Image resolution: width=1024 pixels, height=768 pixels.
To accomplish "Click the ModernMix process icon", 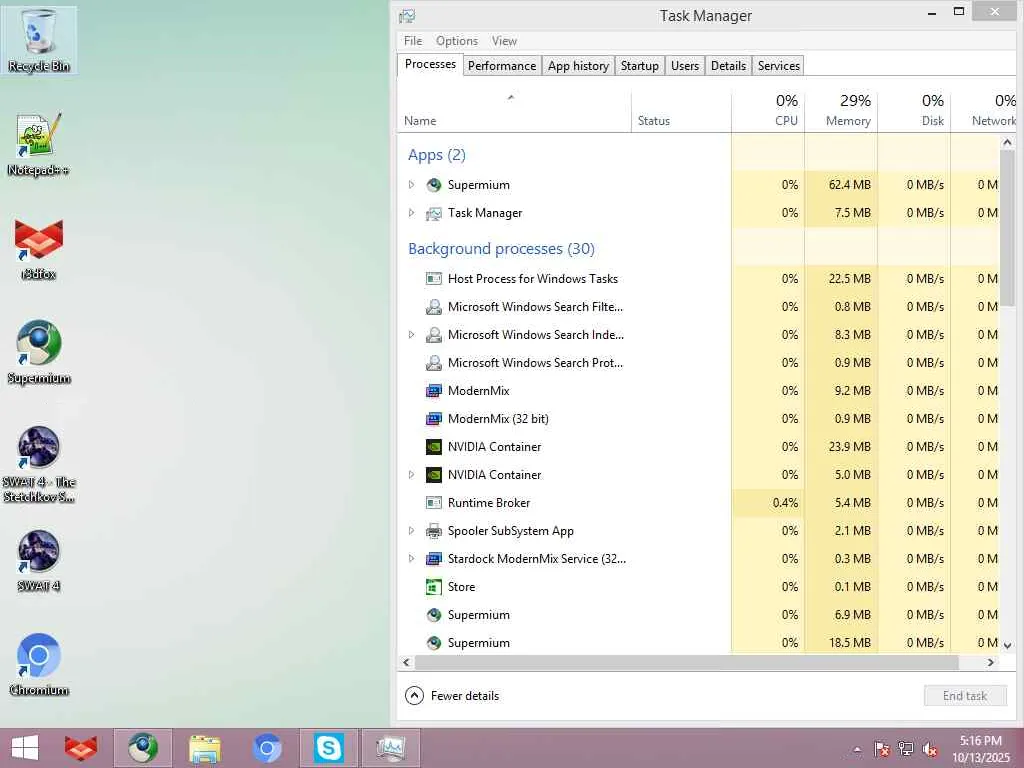I will click(434, 391).
